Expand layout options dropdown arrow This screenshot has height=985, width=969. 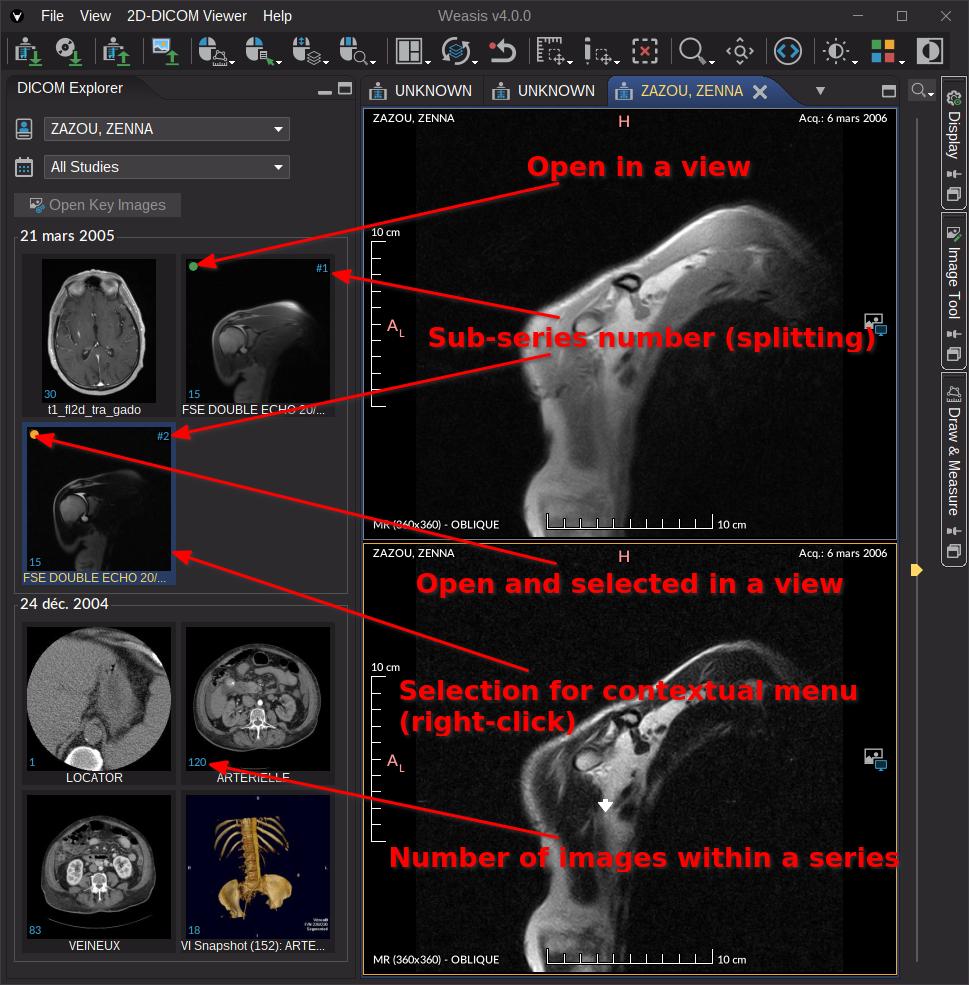coord(428,62)
